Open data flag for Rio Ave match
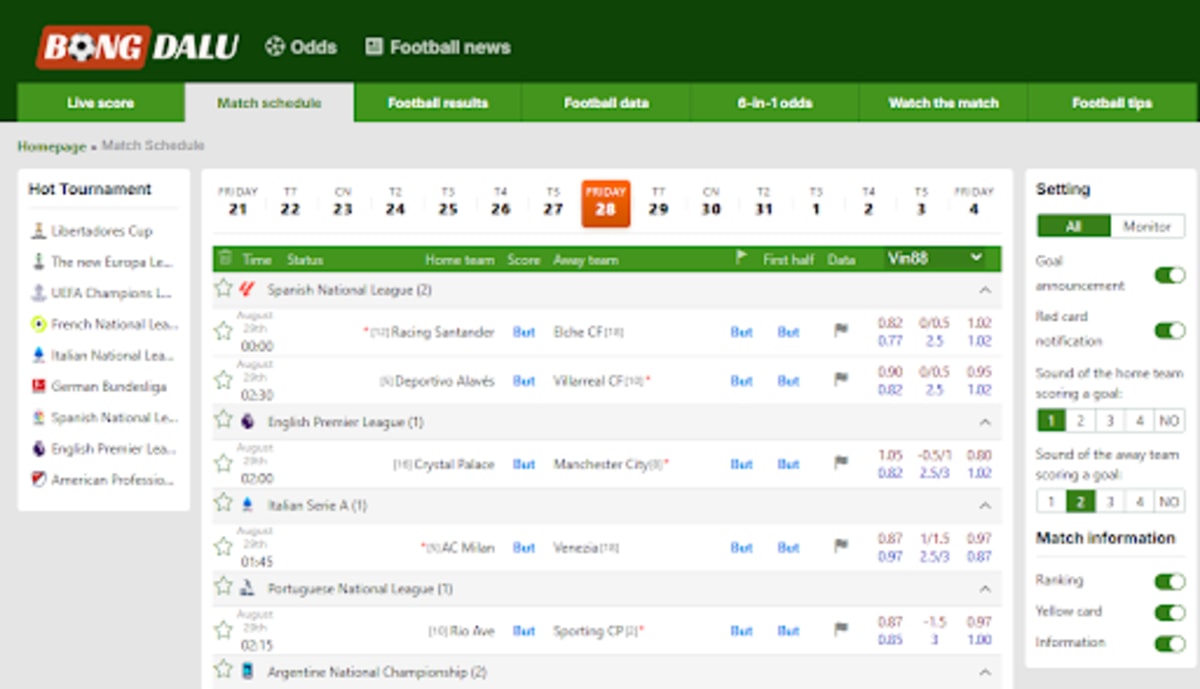The height and width of the screenshot is (689, 1200). 841,630
